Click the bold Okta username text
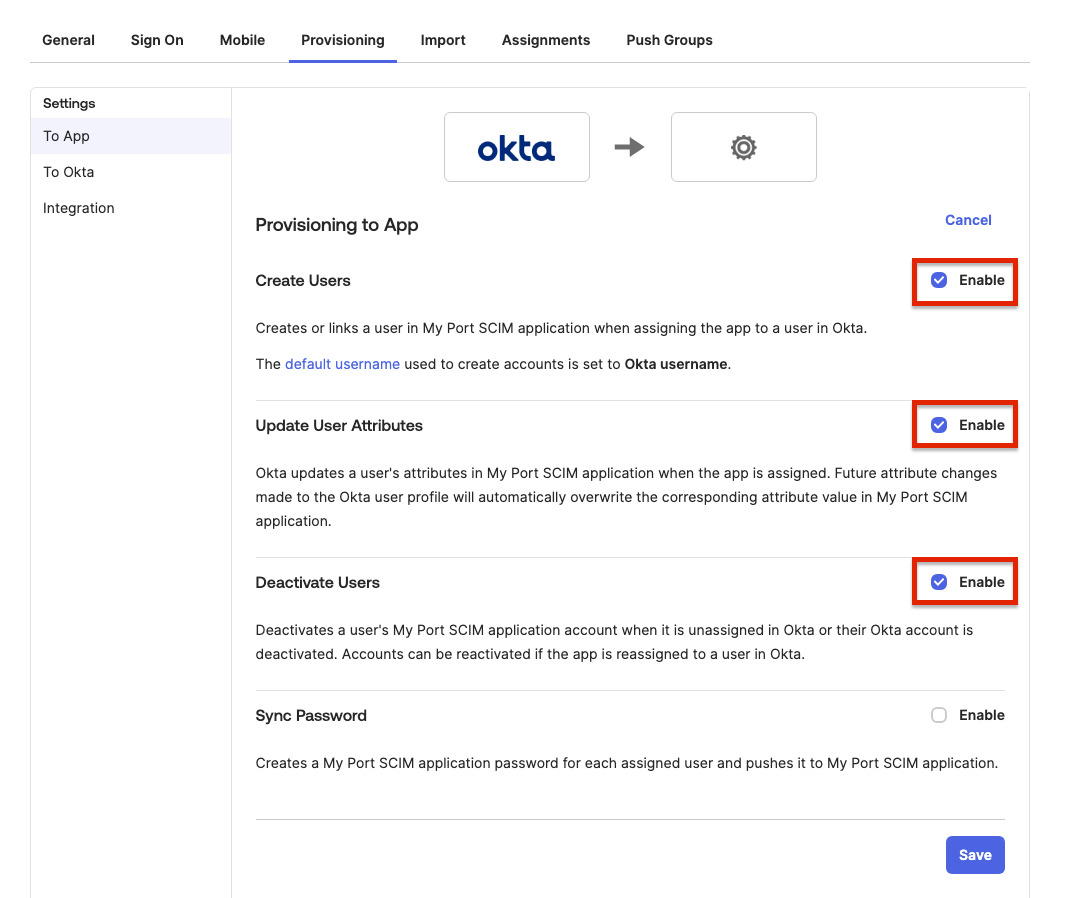This screenshot has height=898, width=1083. 675,364
